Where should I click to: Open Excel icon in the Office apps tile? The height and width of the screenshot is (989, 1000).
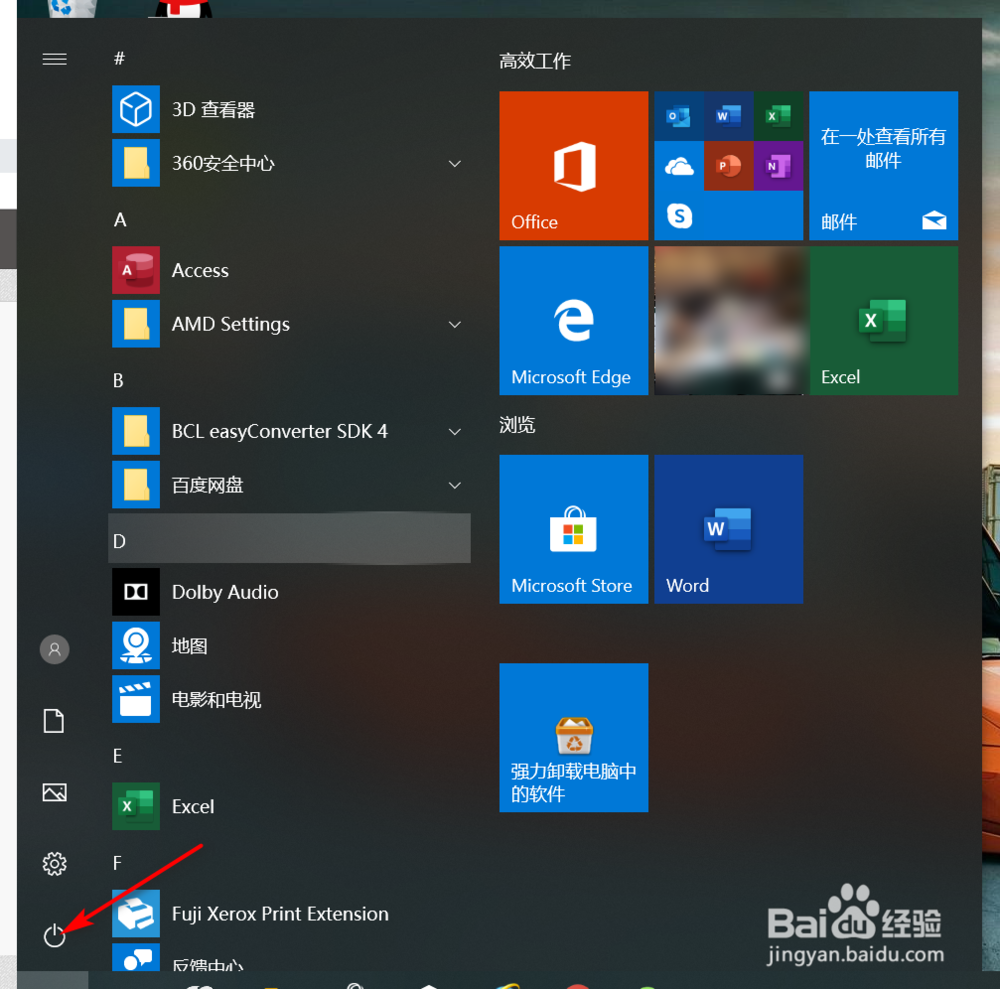pyautogui.click(x=778, y=116)
